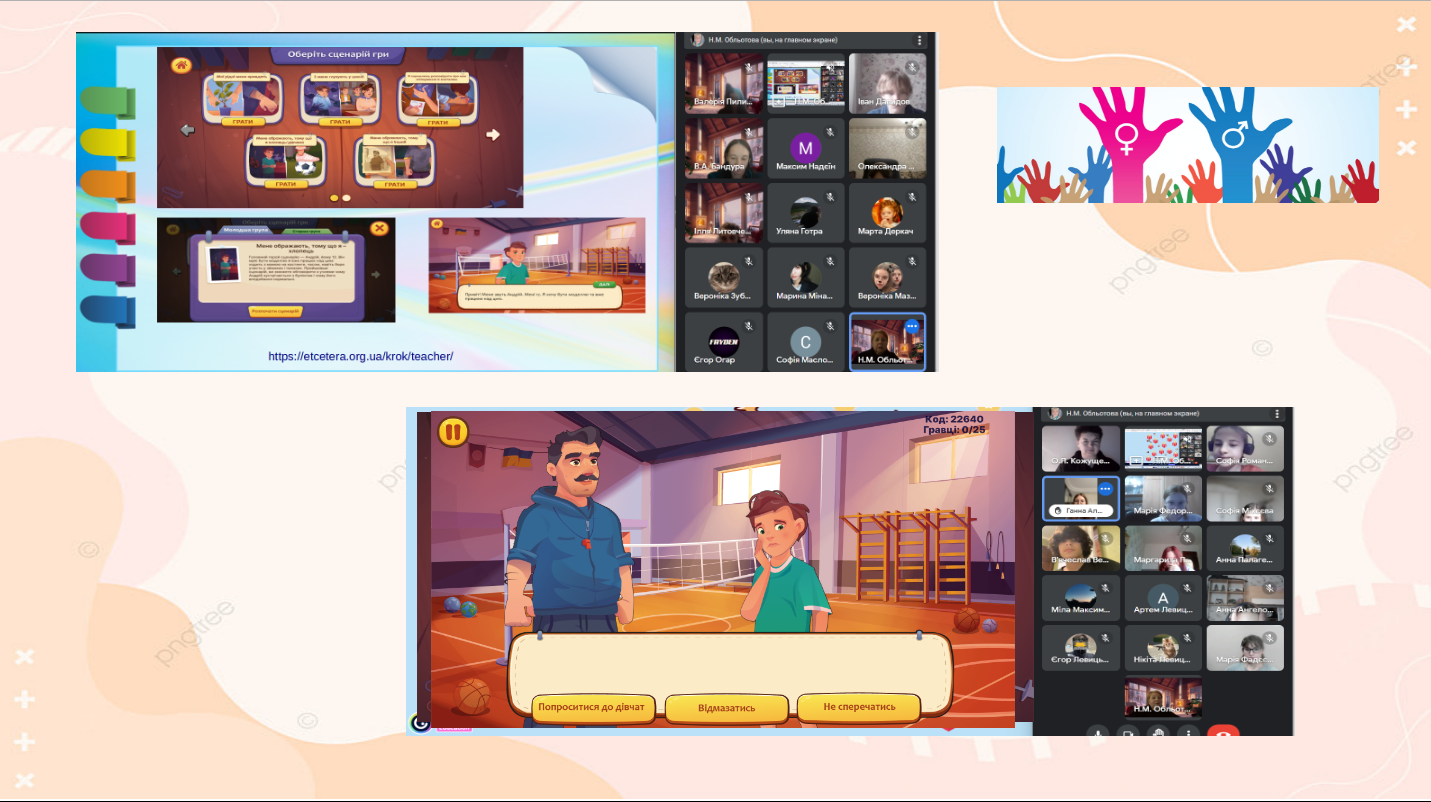1431x802 pixels.
Task: Click the muted mic icon on Софія Роман... tile
Action: point(1269,439)
